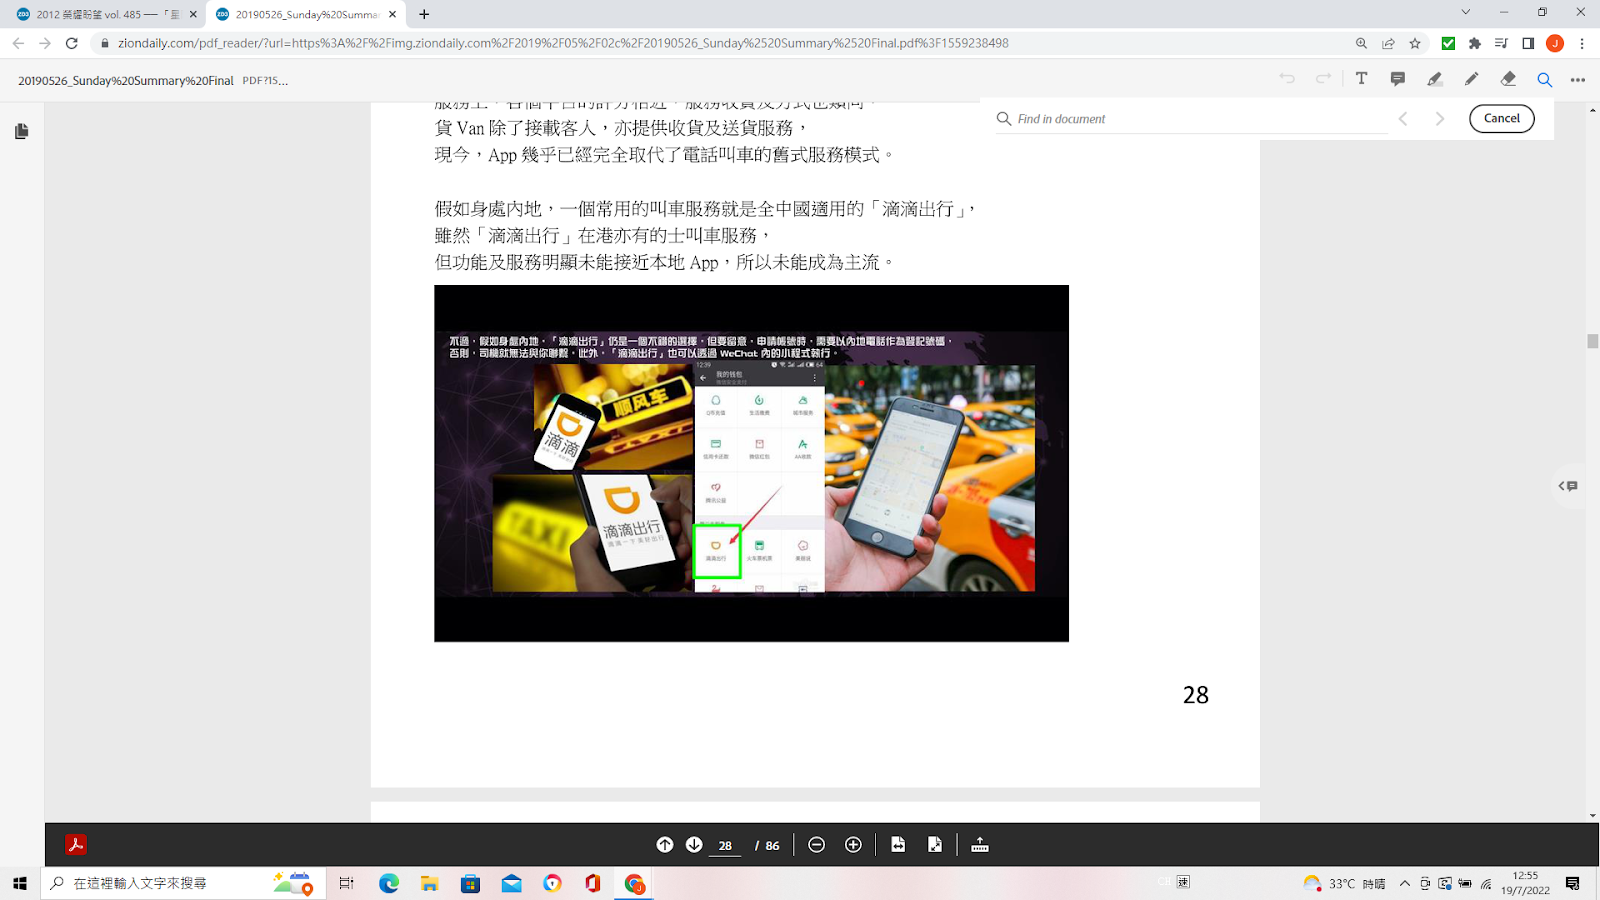The height and width of the screenshot is (900, 1600).
Task: Open Microsoft Store from taskbar
Action: pyautogui.click(x=471, y=883)
